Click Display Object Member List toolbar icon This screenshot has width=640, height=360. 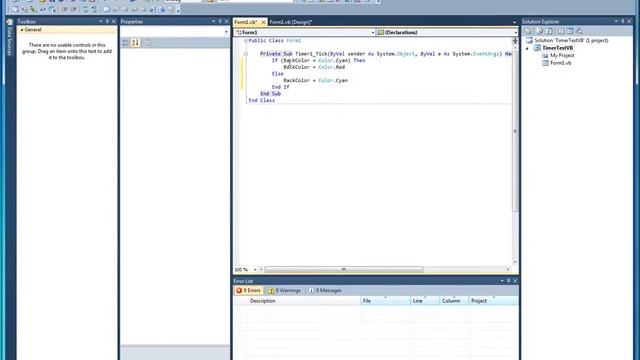(x=15, y=9)
